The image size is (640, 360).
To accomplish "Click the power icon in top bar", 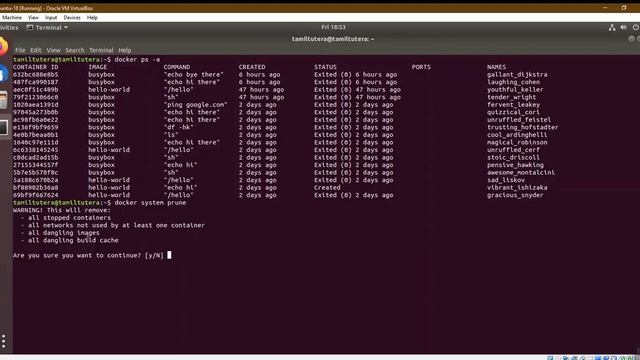I will (636, 27).
